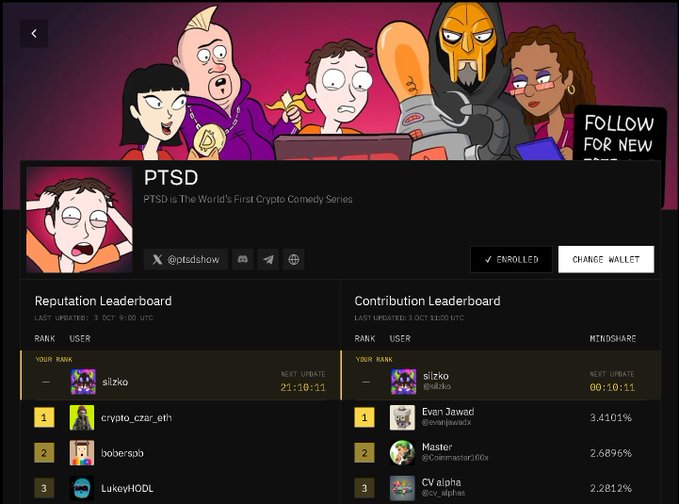Click User column header in Reputation Leaderboard
This screenshot has height=504, width=679.
(80, 339)
